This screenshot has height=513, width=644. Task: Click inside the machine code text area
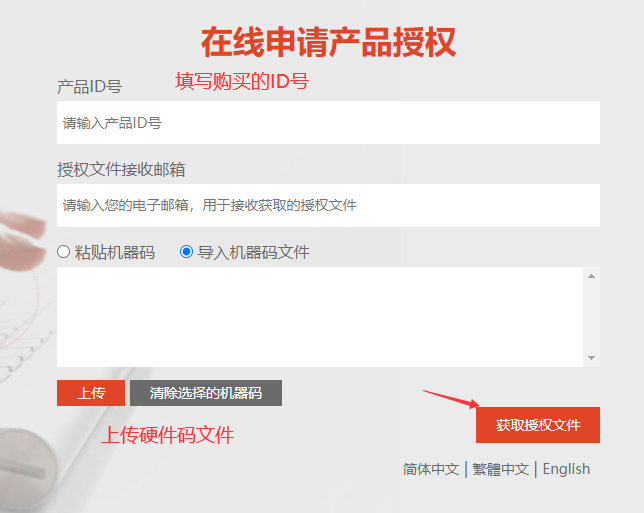click(x=320, y=316)
